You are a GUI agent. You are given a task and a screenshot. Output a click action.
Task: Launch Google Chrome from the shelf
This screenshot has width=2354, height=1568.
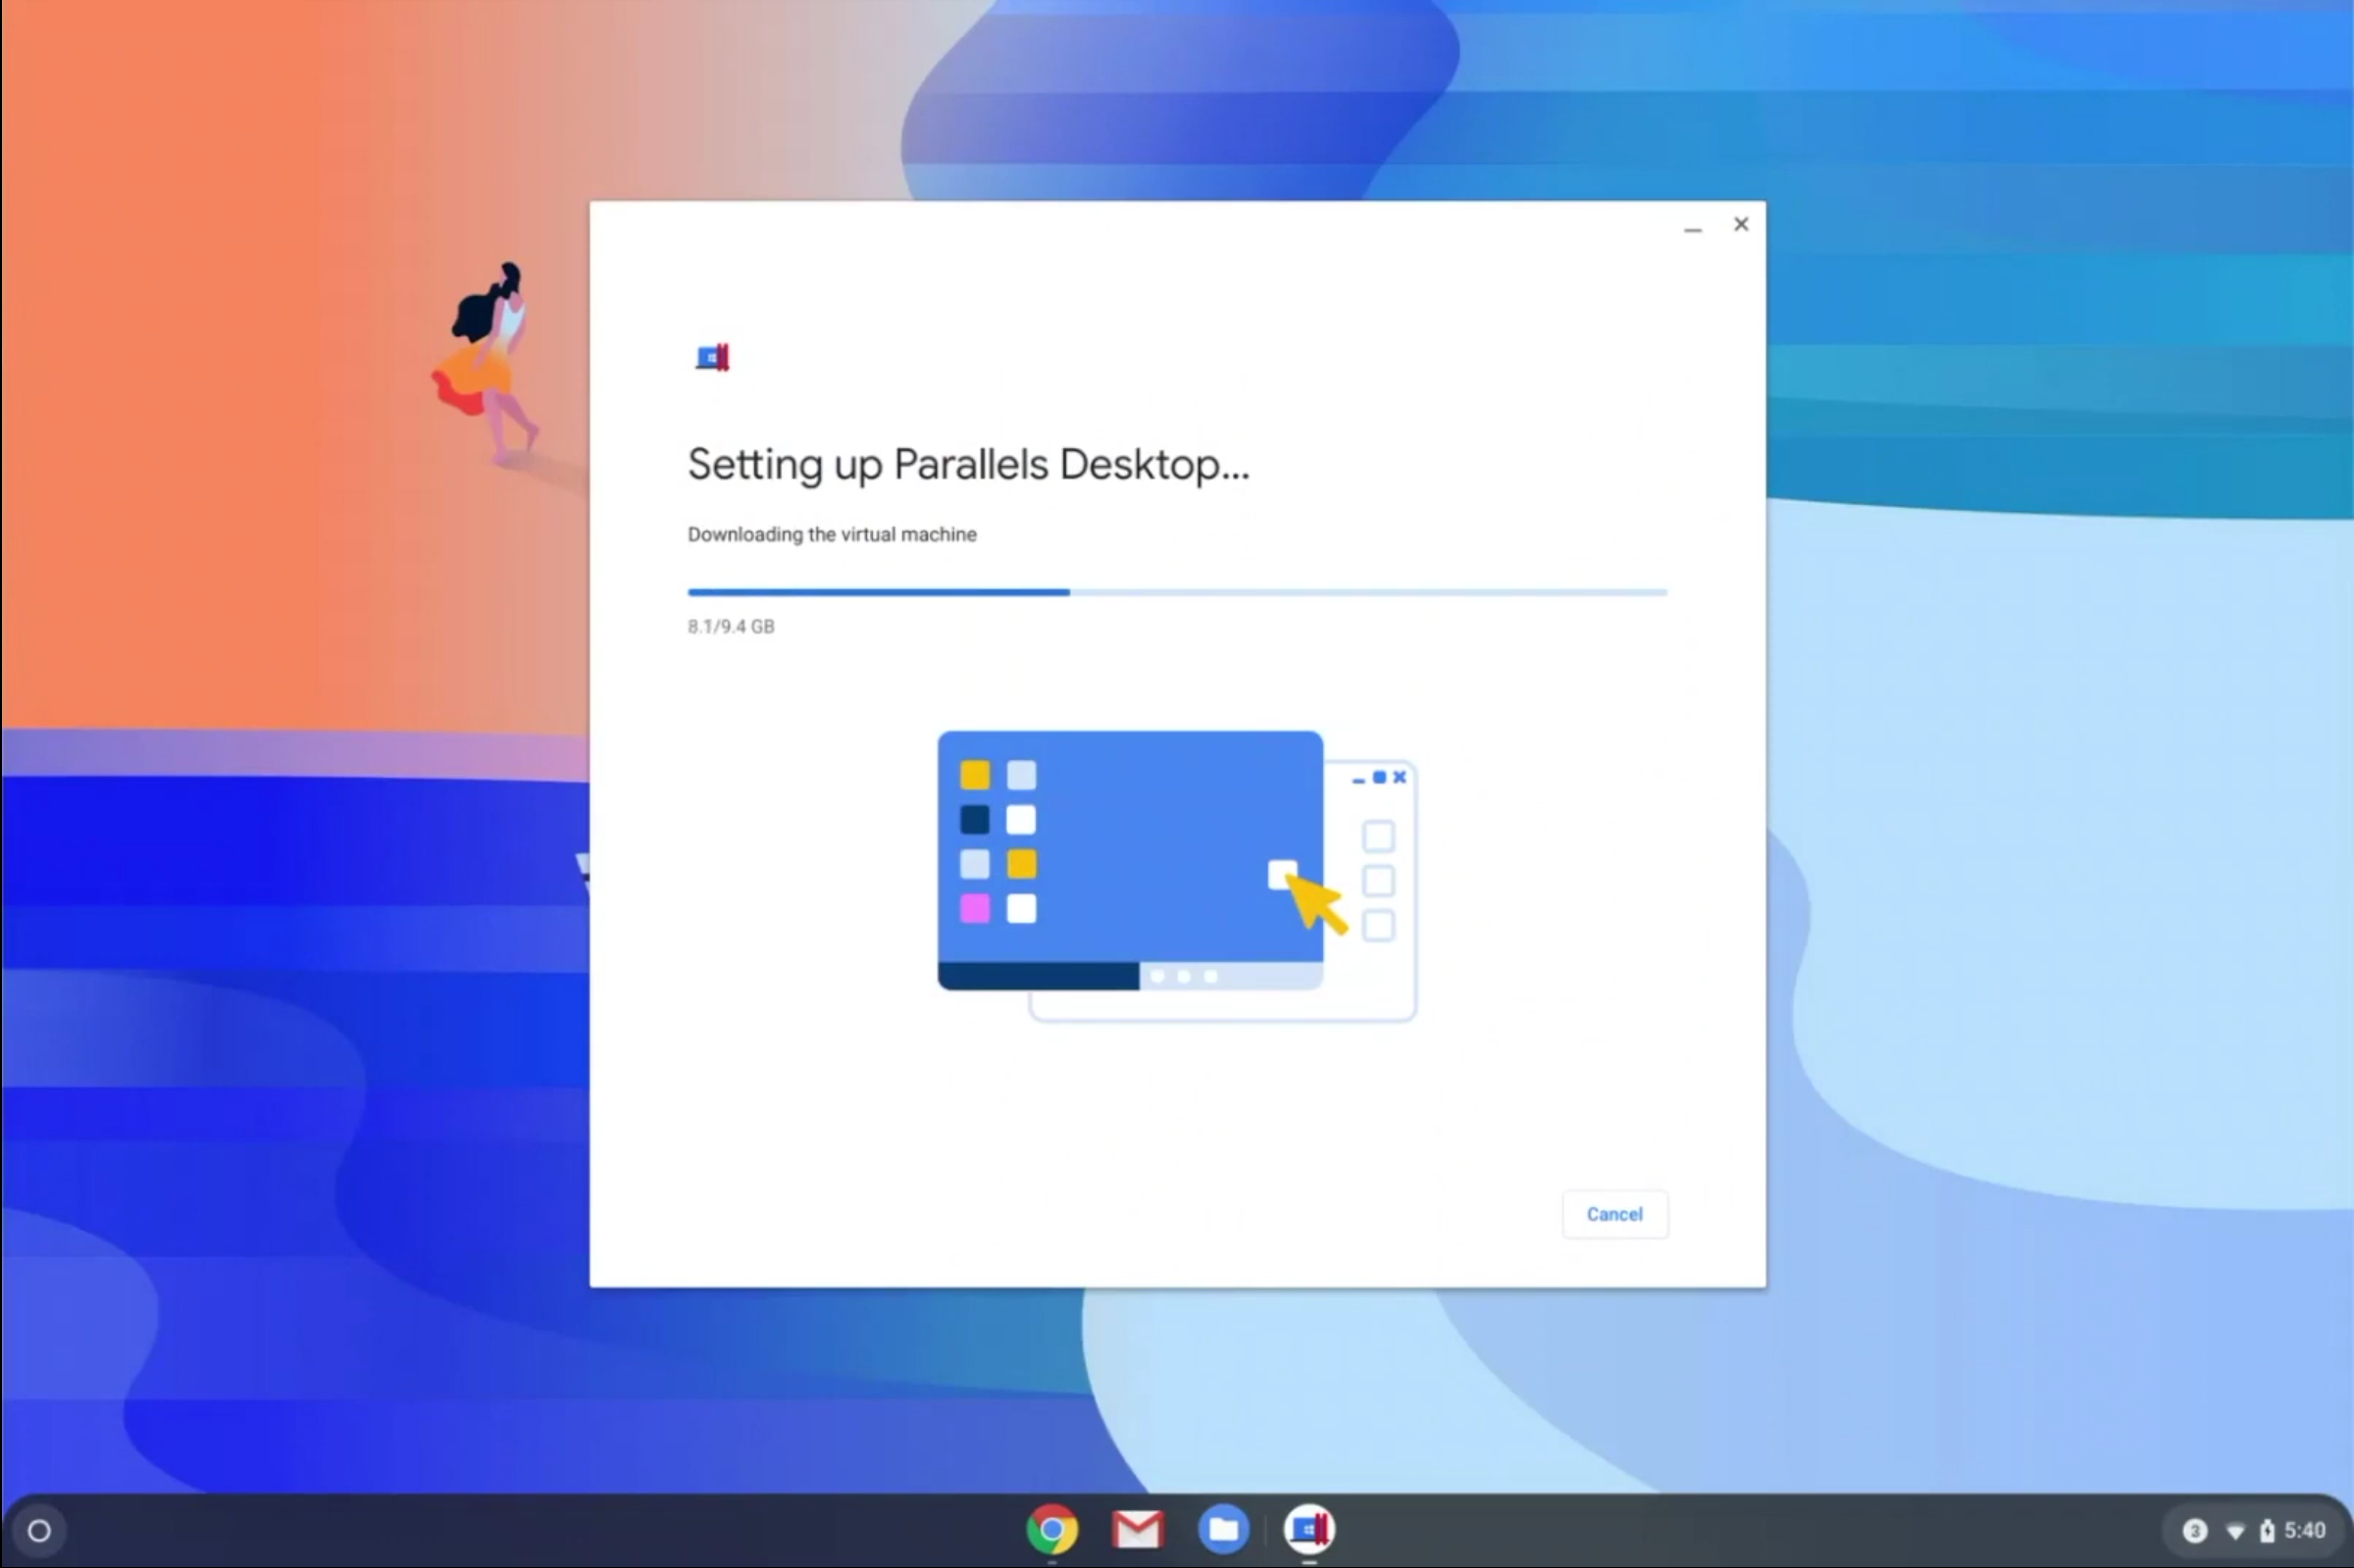click(1052, 1529)
